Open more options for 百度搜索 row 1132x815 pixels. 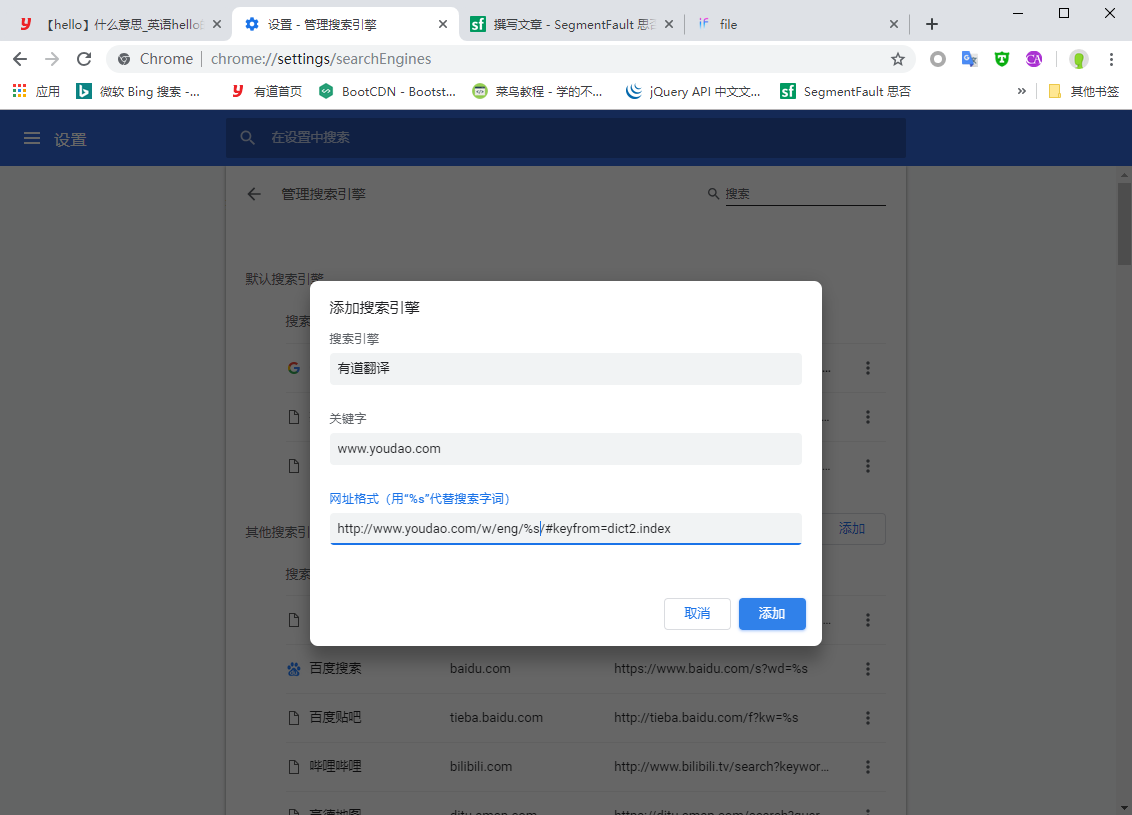point(867,669)
